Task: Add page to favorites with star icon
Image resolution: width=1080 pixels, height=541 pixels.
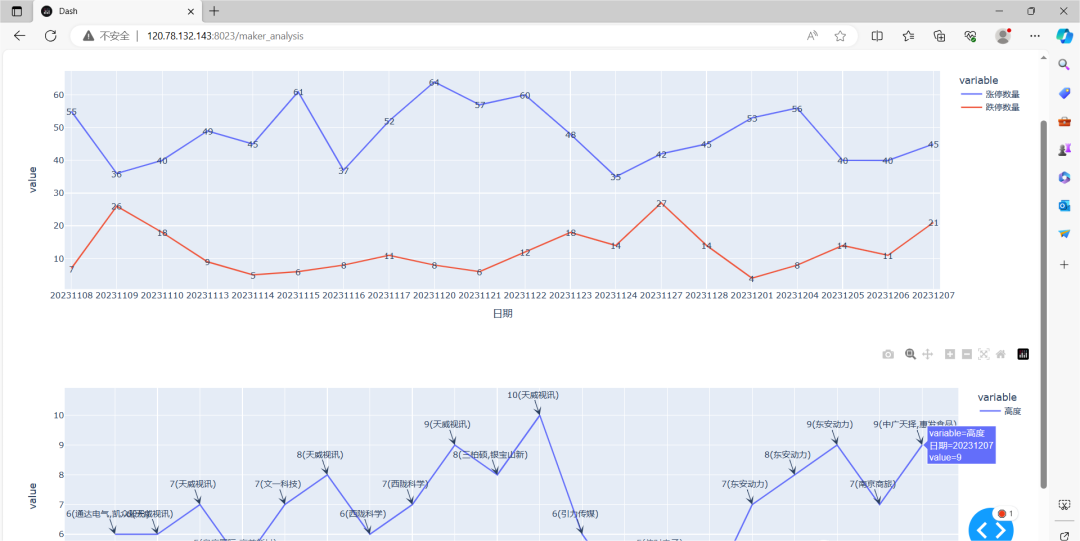Action: (x=840, y=36)
